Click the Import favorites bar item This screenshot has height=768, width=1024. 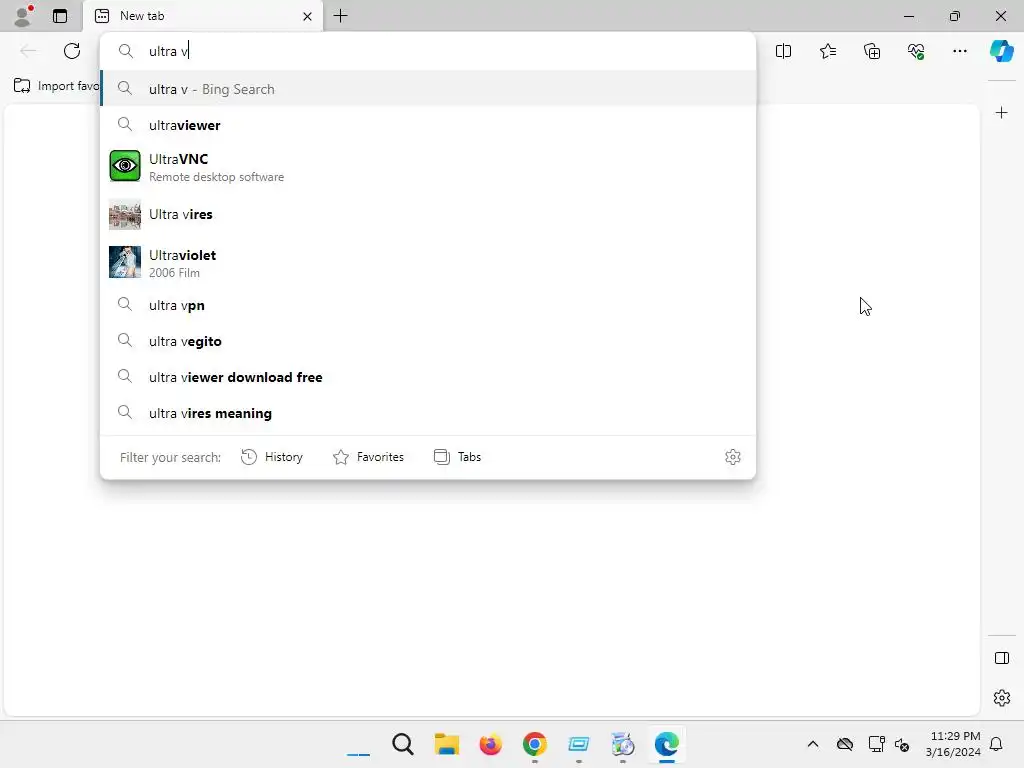click(x=56, y=86)
